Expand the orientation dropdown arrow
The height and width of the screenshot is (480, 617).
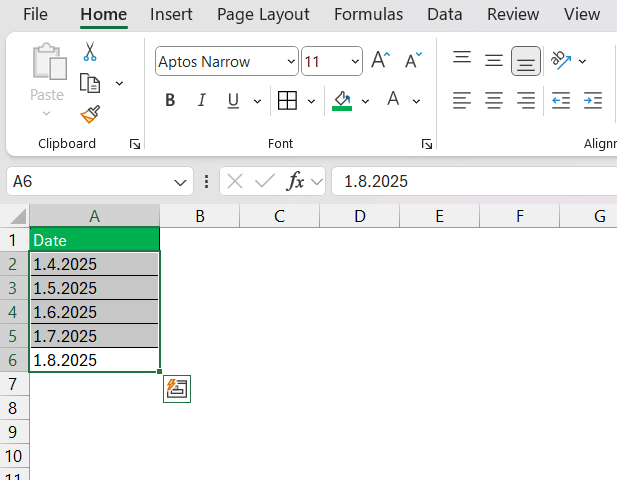coord(582,61)
